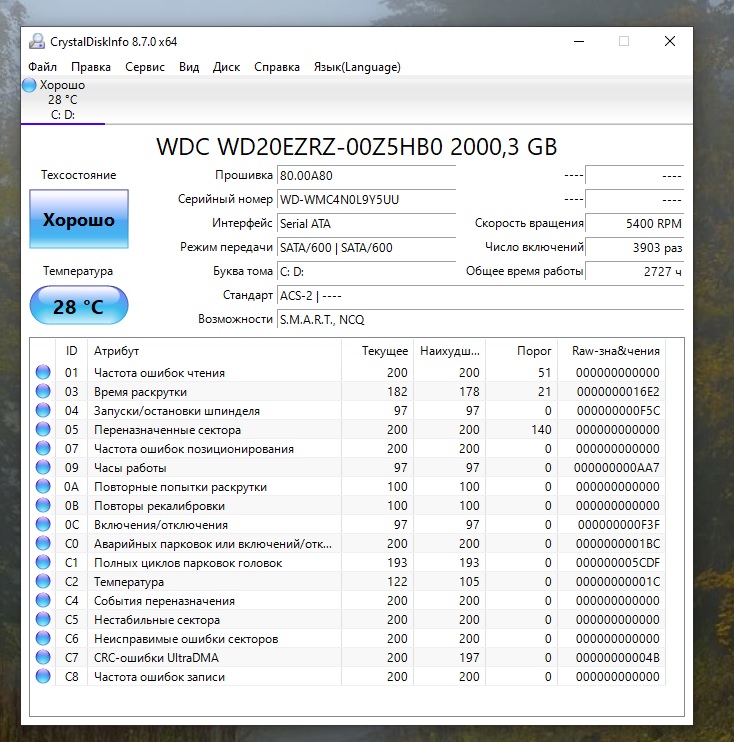This screenshot has width=734, height=742.
Task: Click the Текущее column header
Action: coord(378,351)
